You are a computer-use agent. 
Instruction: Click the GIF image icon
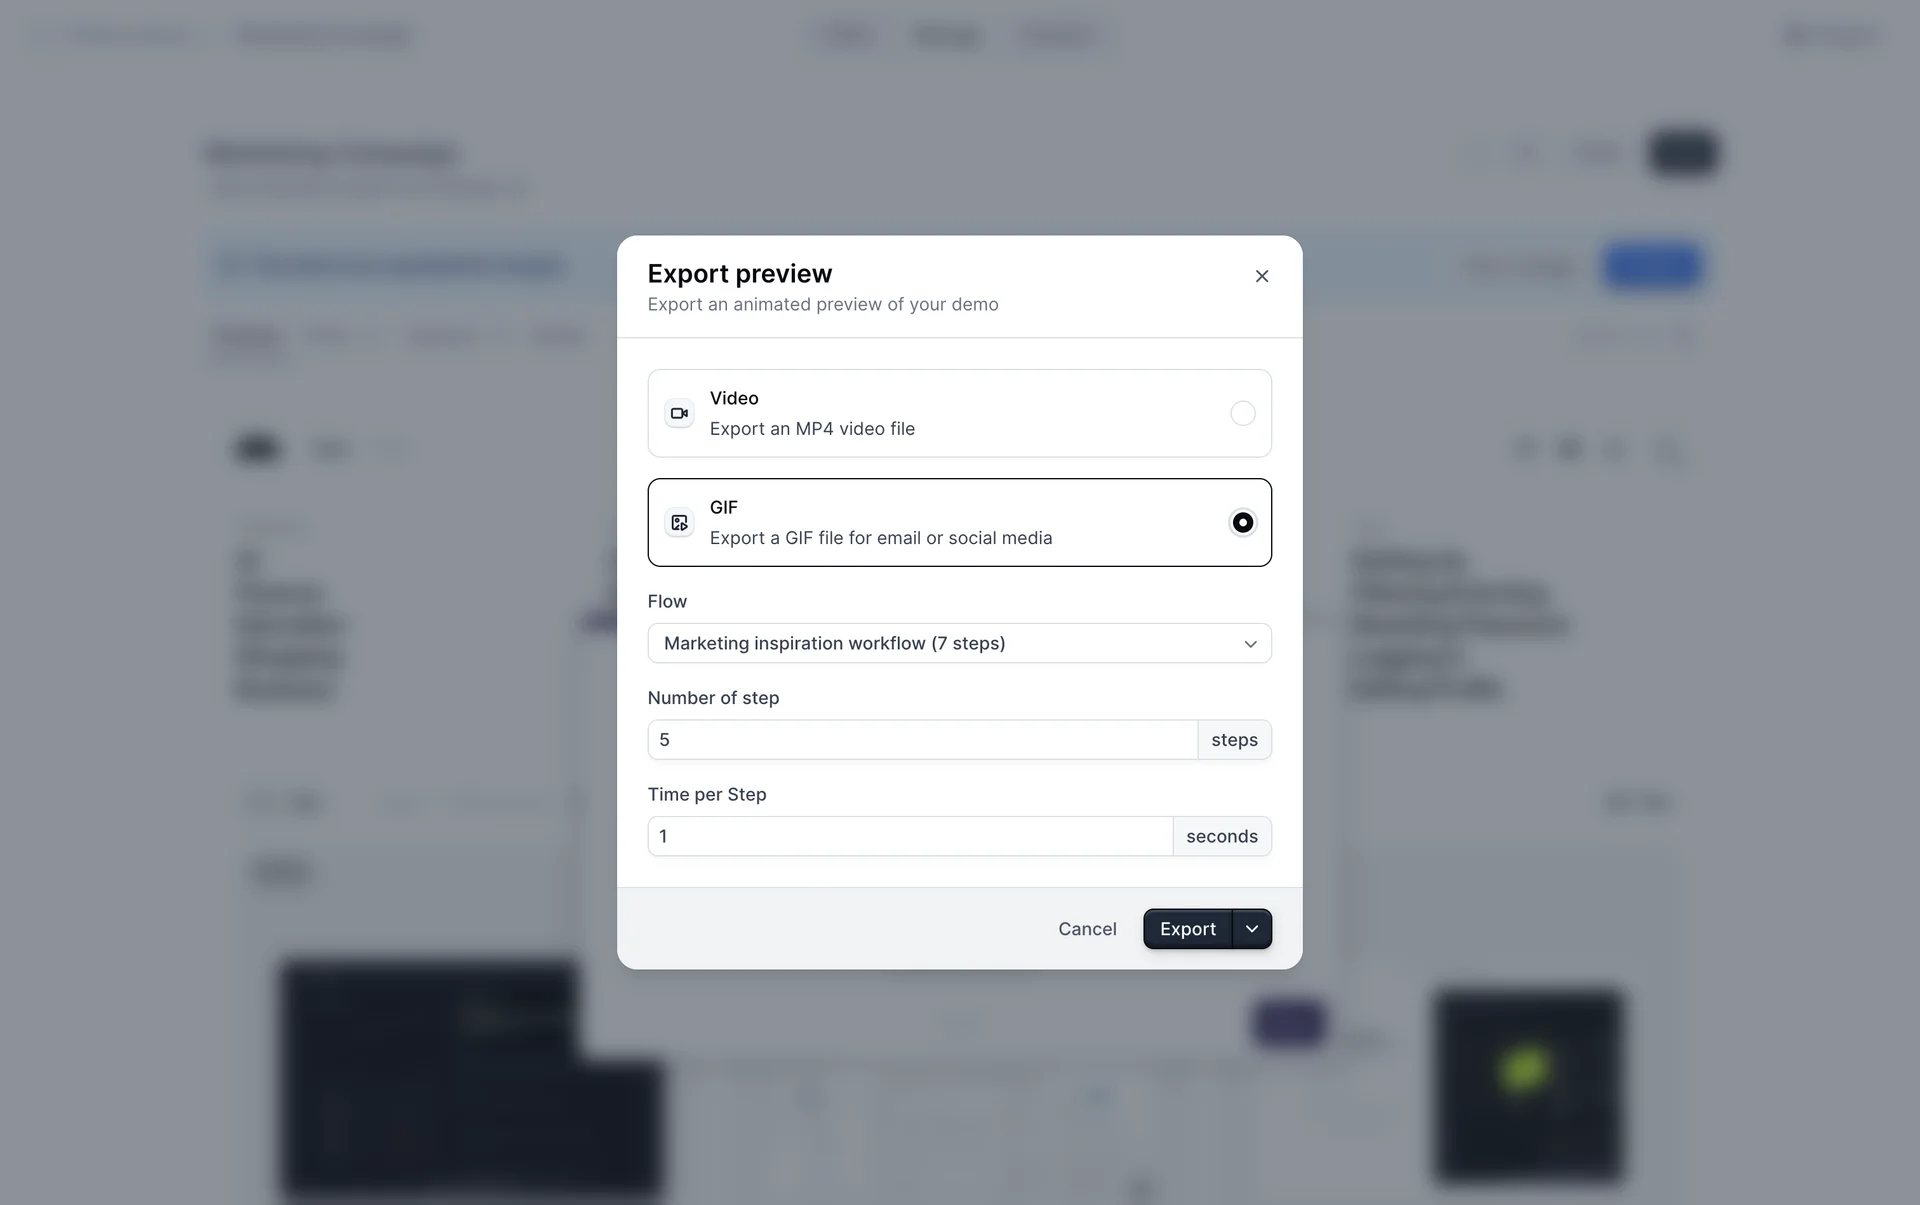tap(680, 523)
